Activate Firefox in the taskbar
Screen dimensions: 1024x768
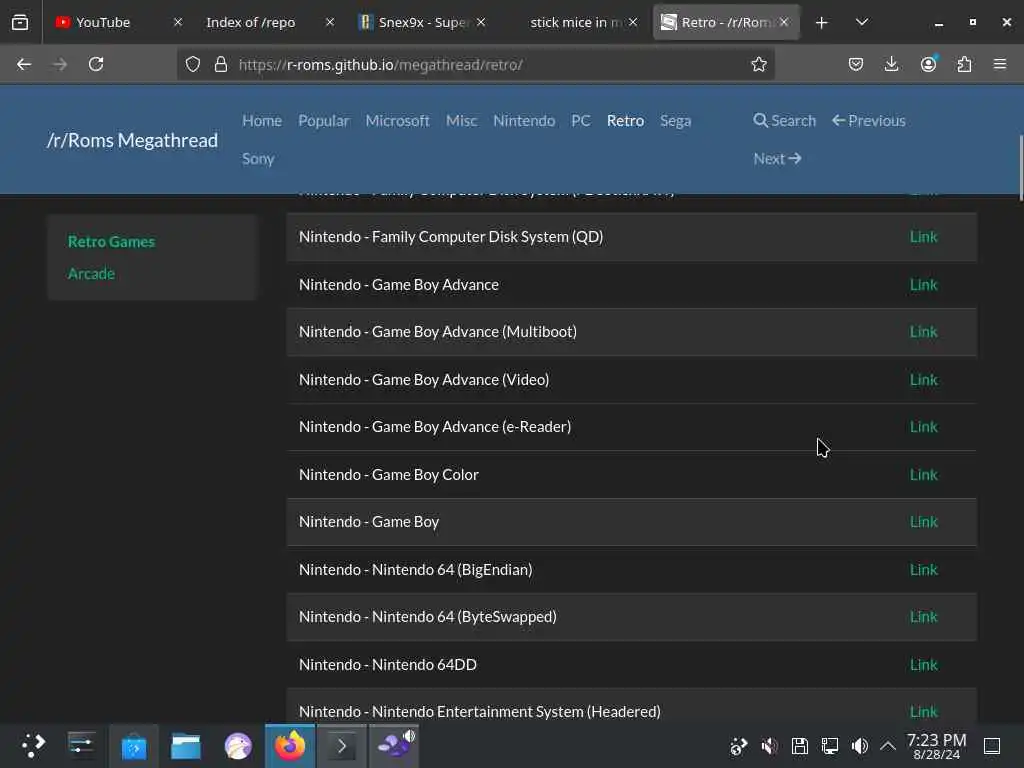pos(290,745)
